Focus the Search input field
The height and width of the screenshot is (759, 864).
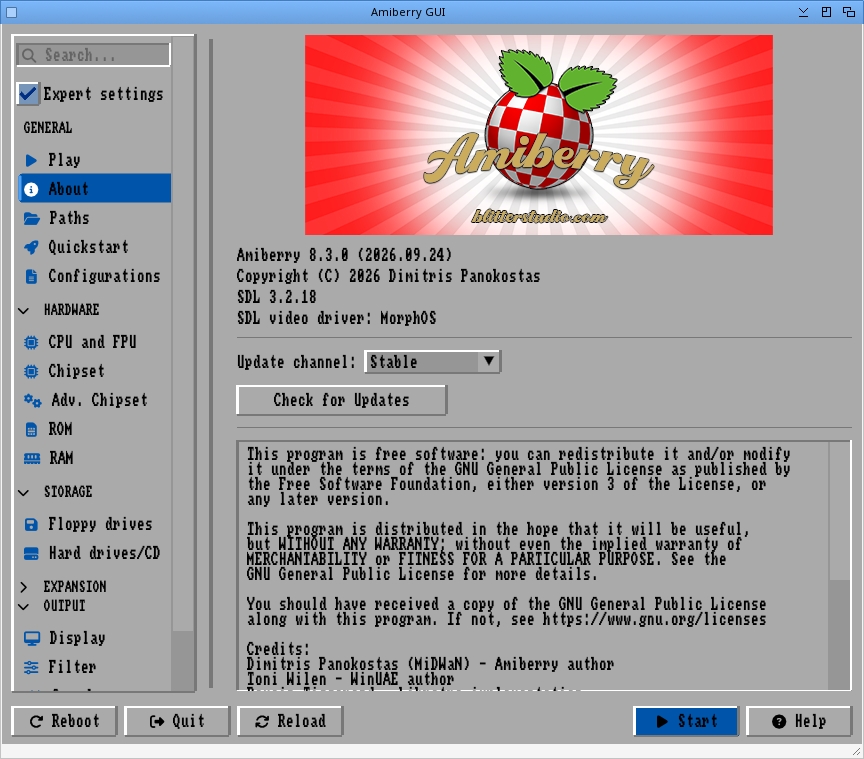[94, 55]
